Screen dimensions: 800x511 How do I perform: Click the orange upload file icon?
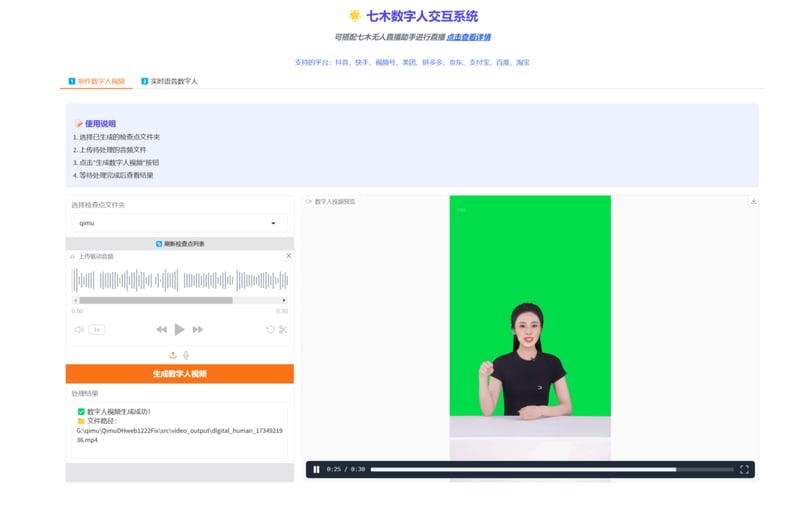[x=173, y=355]
